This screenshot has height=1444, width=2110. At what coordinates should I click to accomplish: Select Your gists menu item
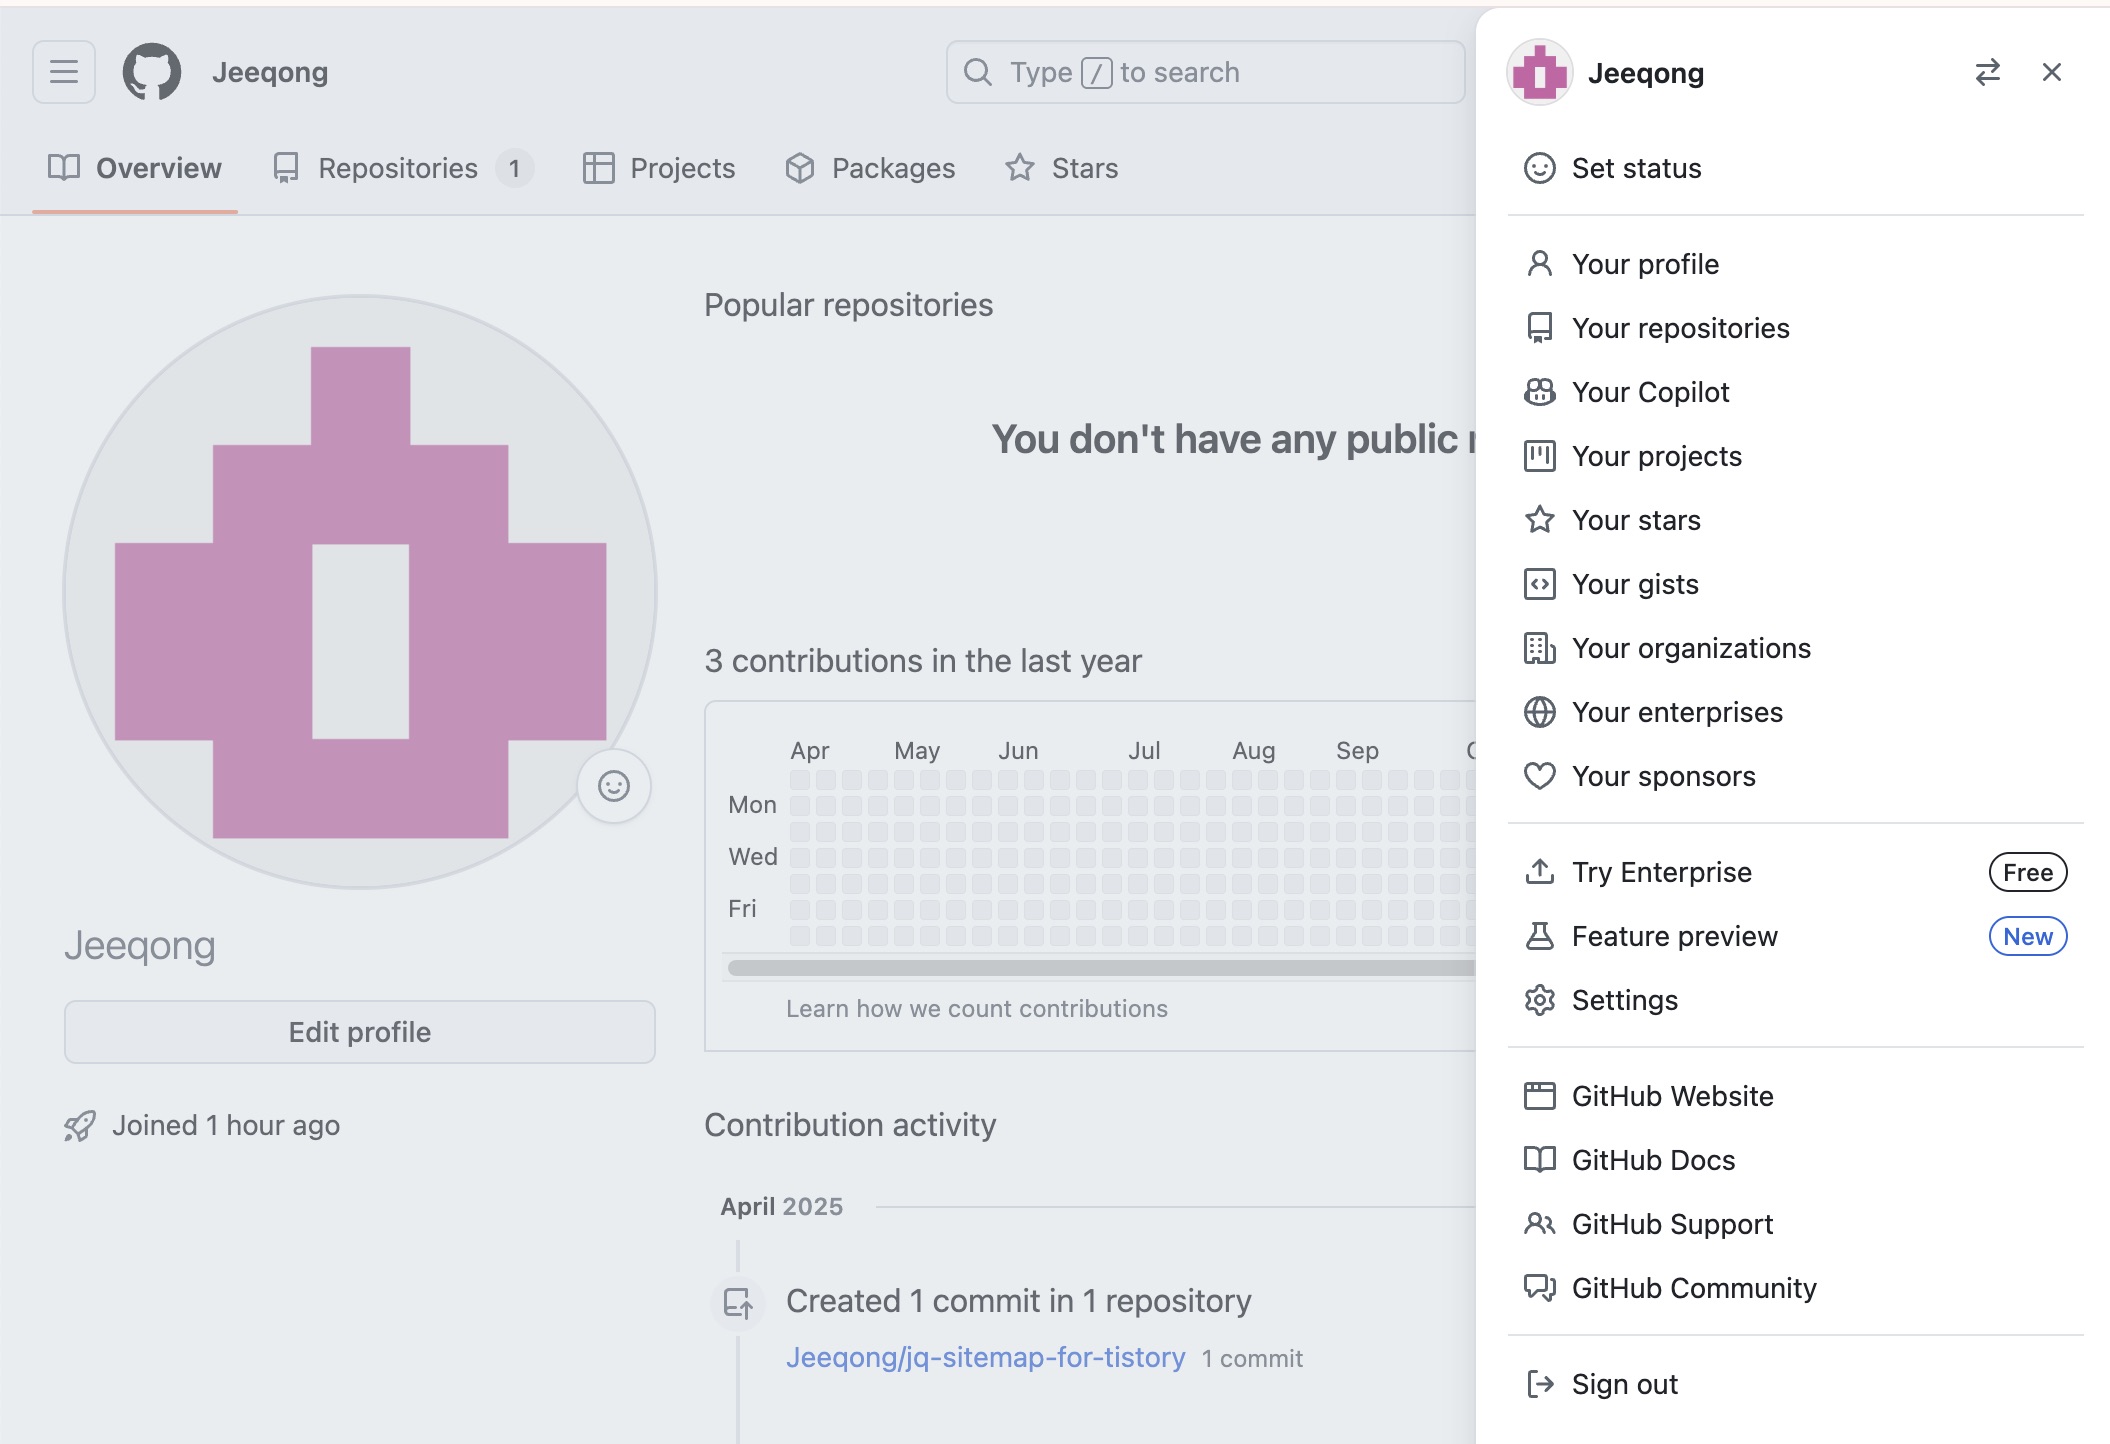click(x=1634, y=584)
